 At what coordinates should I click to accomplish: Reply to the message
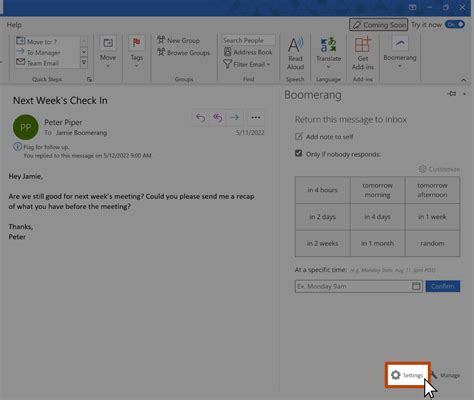pyautogui.click(x=200, y=117)
